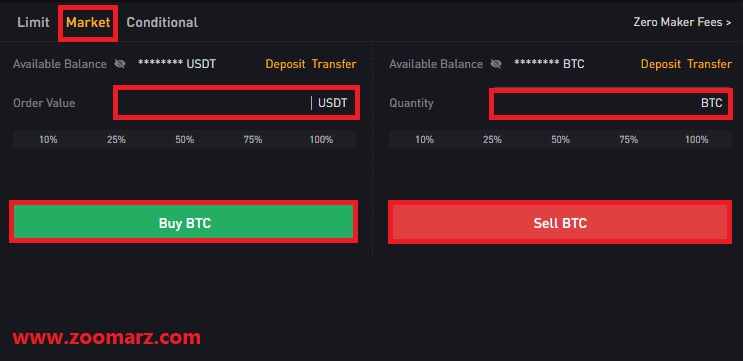Open the Conditional order tab
The image size is (744, 361).
click(x=162, y=22)
